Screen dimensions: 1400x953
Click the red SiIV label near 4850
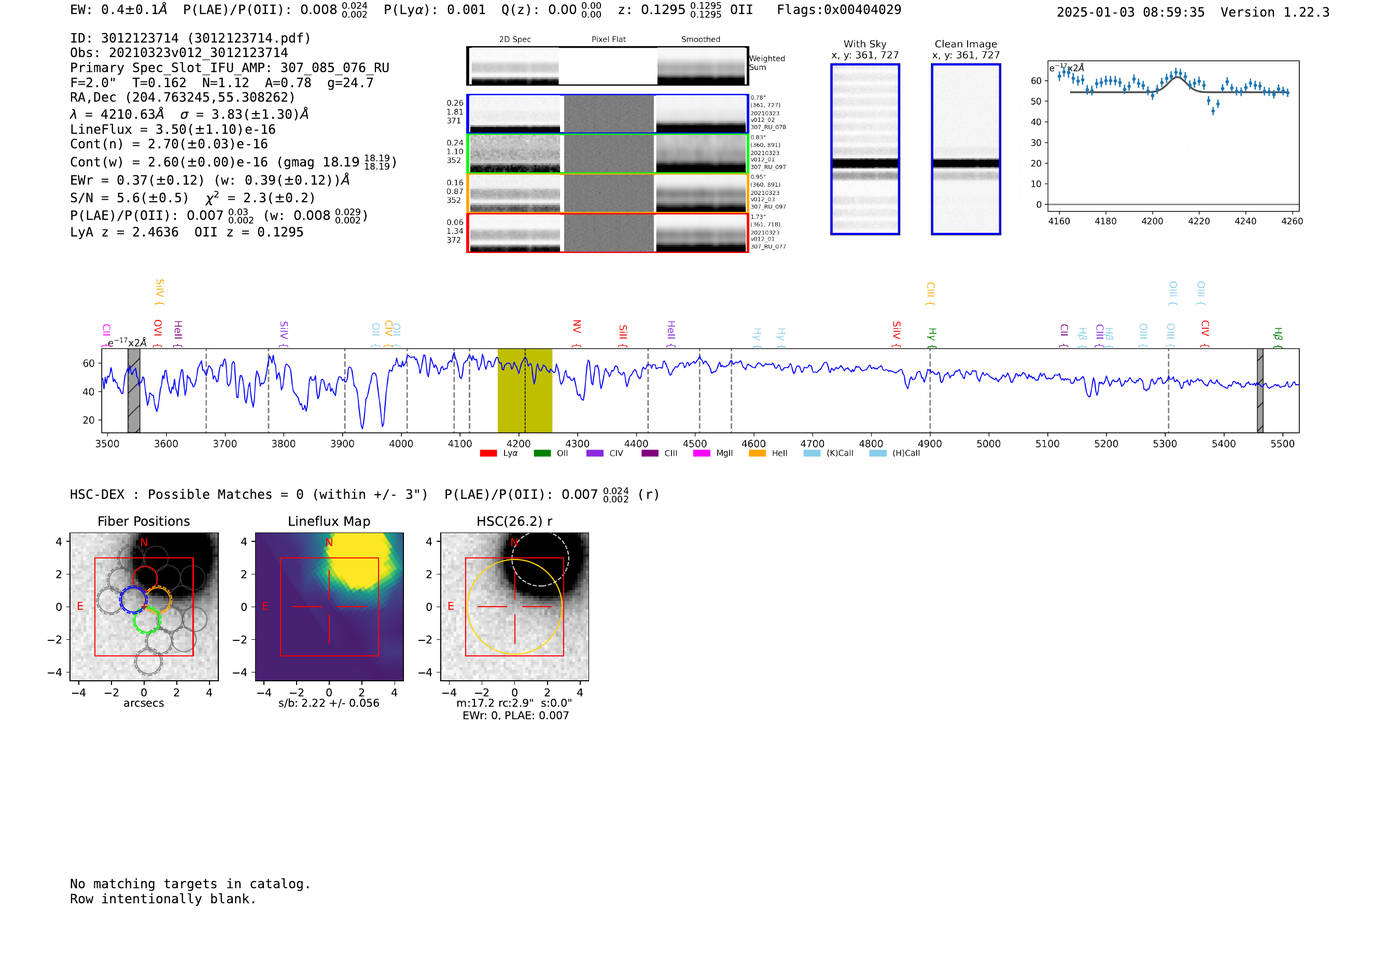pyautogui.click(x=897, y=331)
